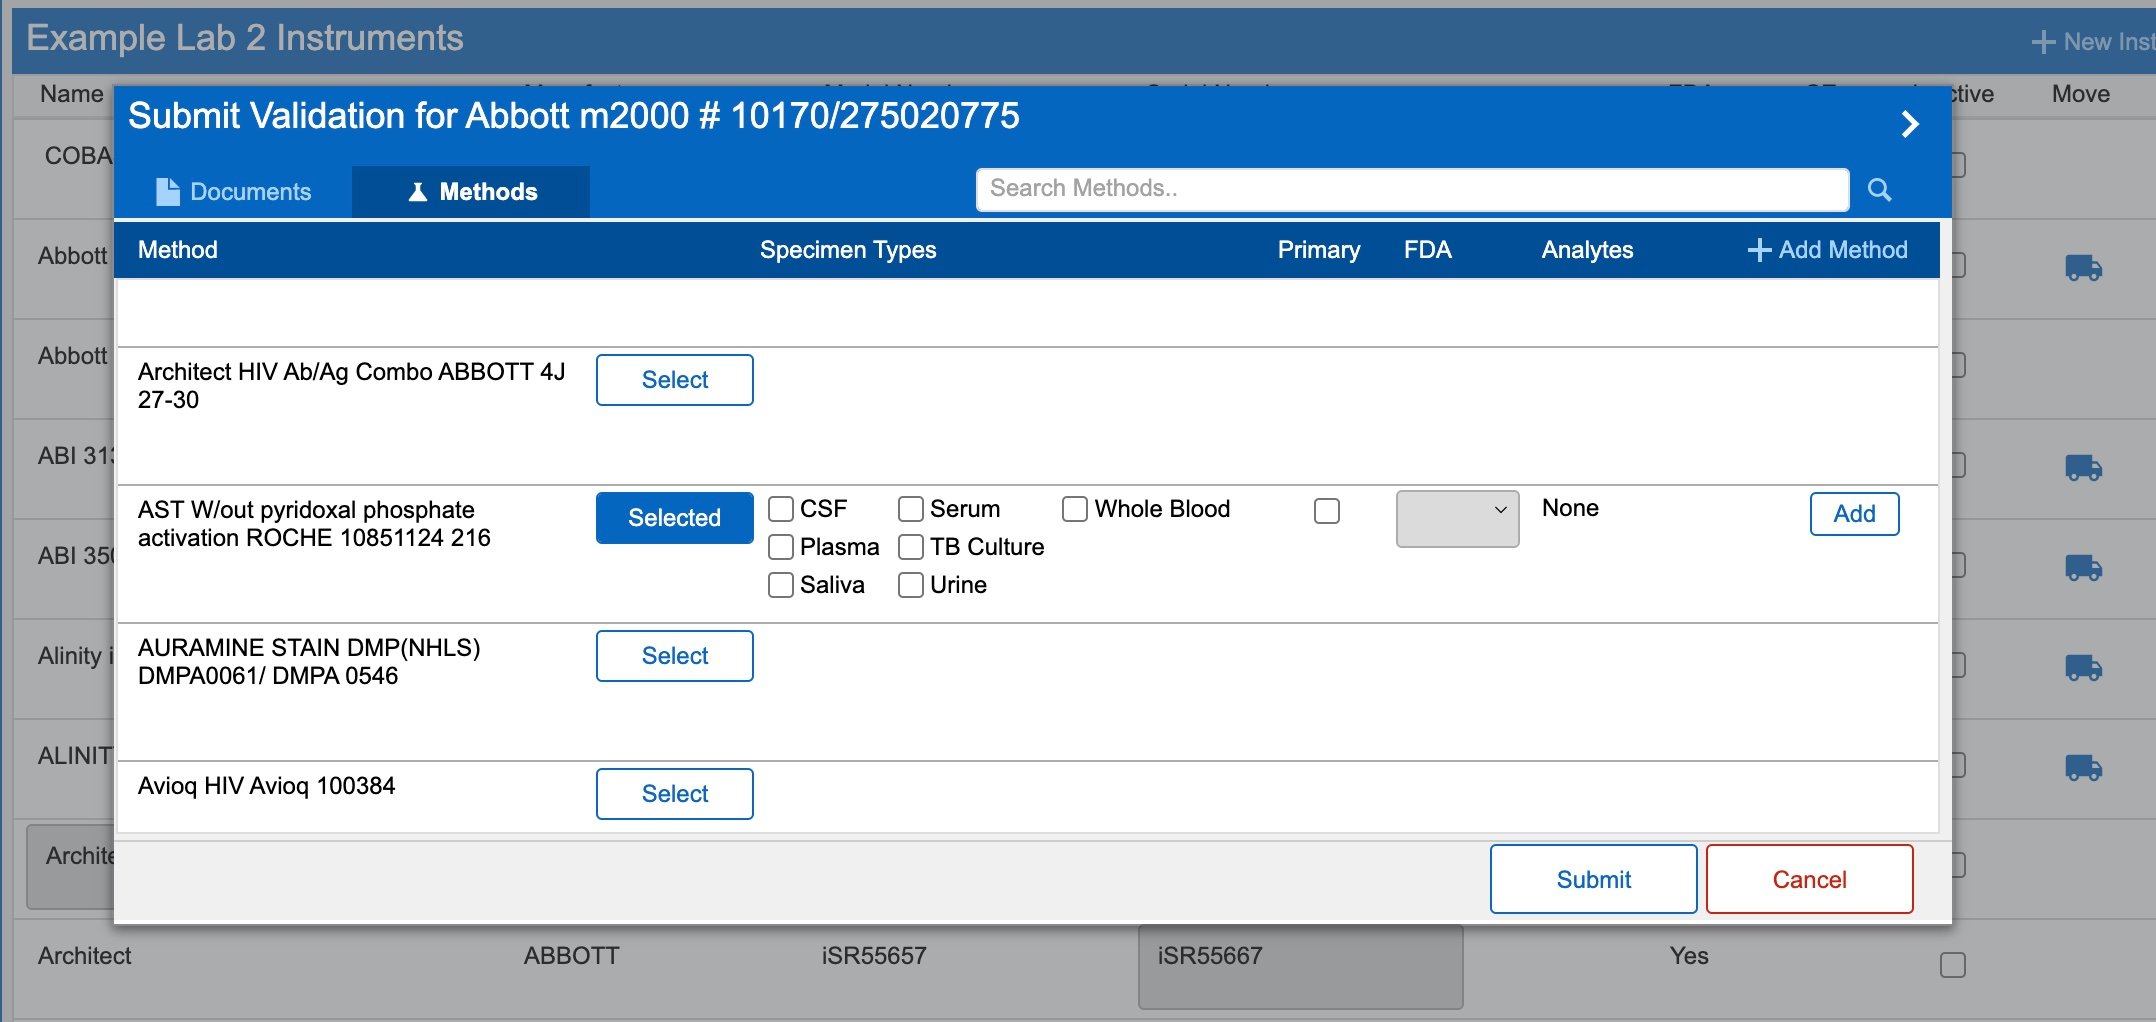Click the search magnifier icon beside Search Methods
This screenshot has height=1022, width=2156.
coord(1880,189)
